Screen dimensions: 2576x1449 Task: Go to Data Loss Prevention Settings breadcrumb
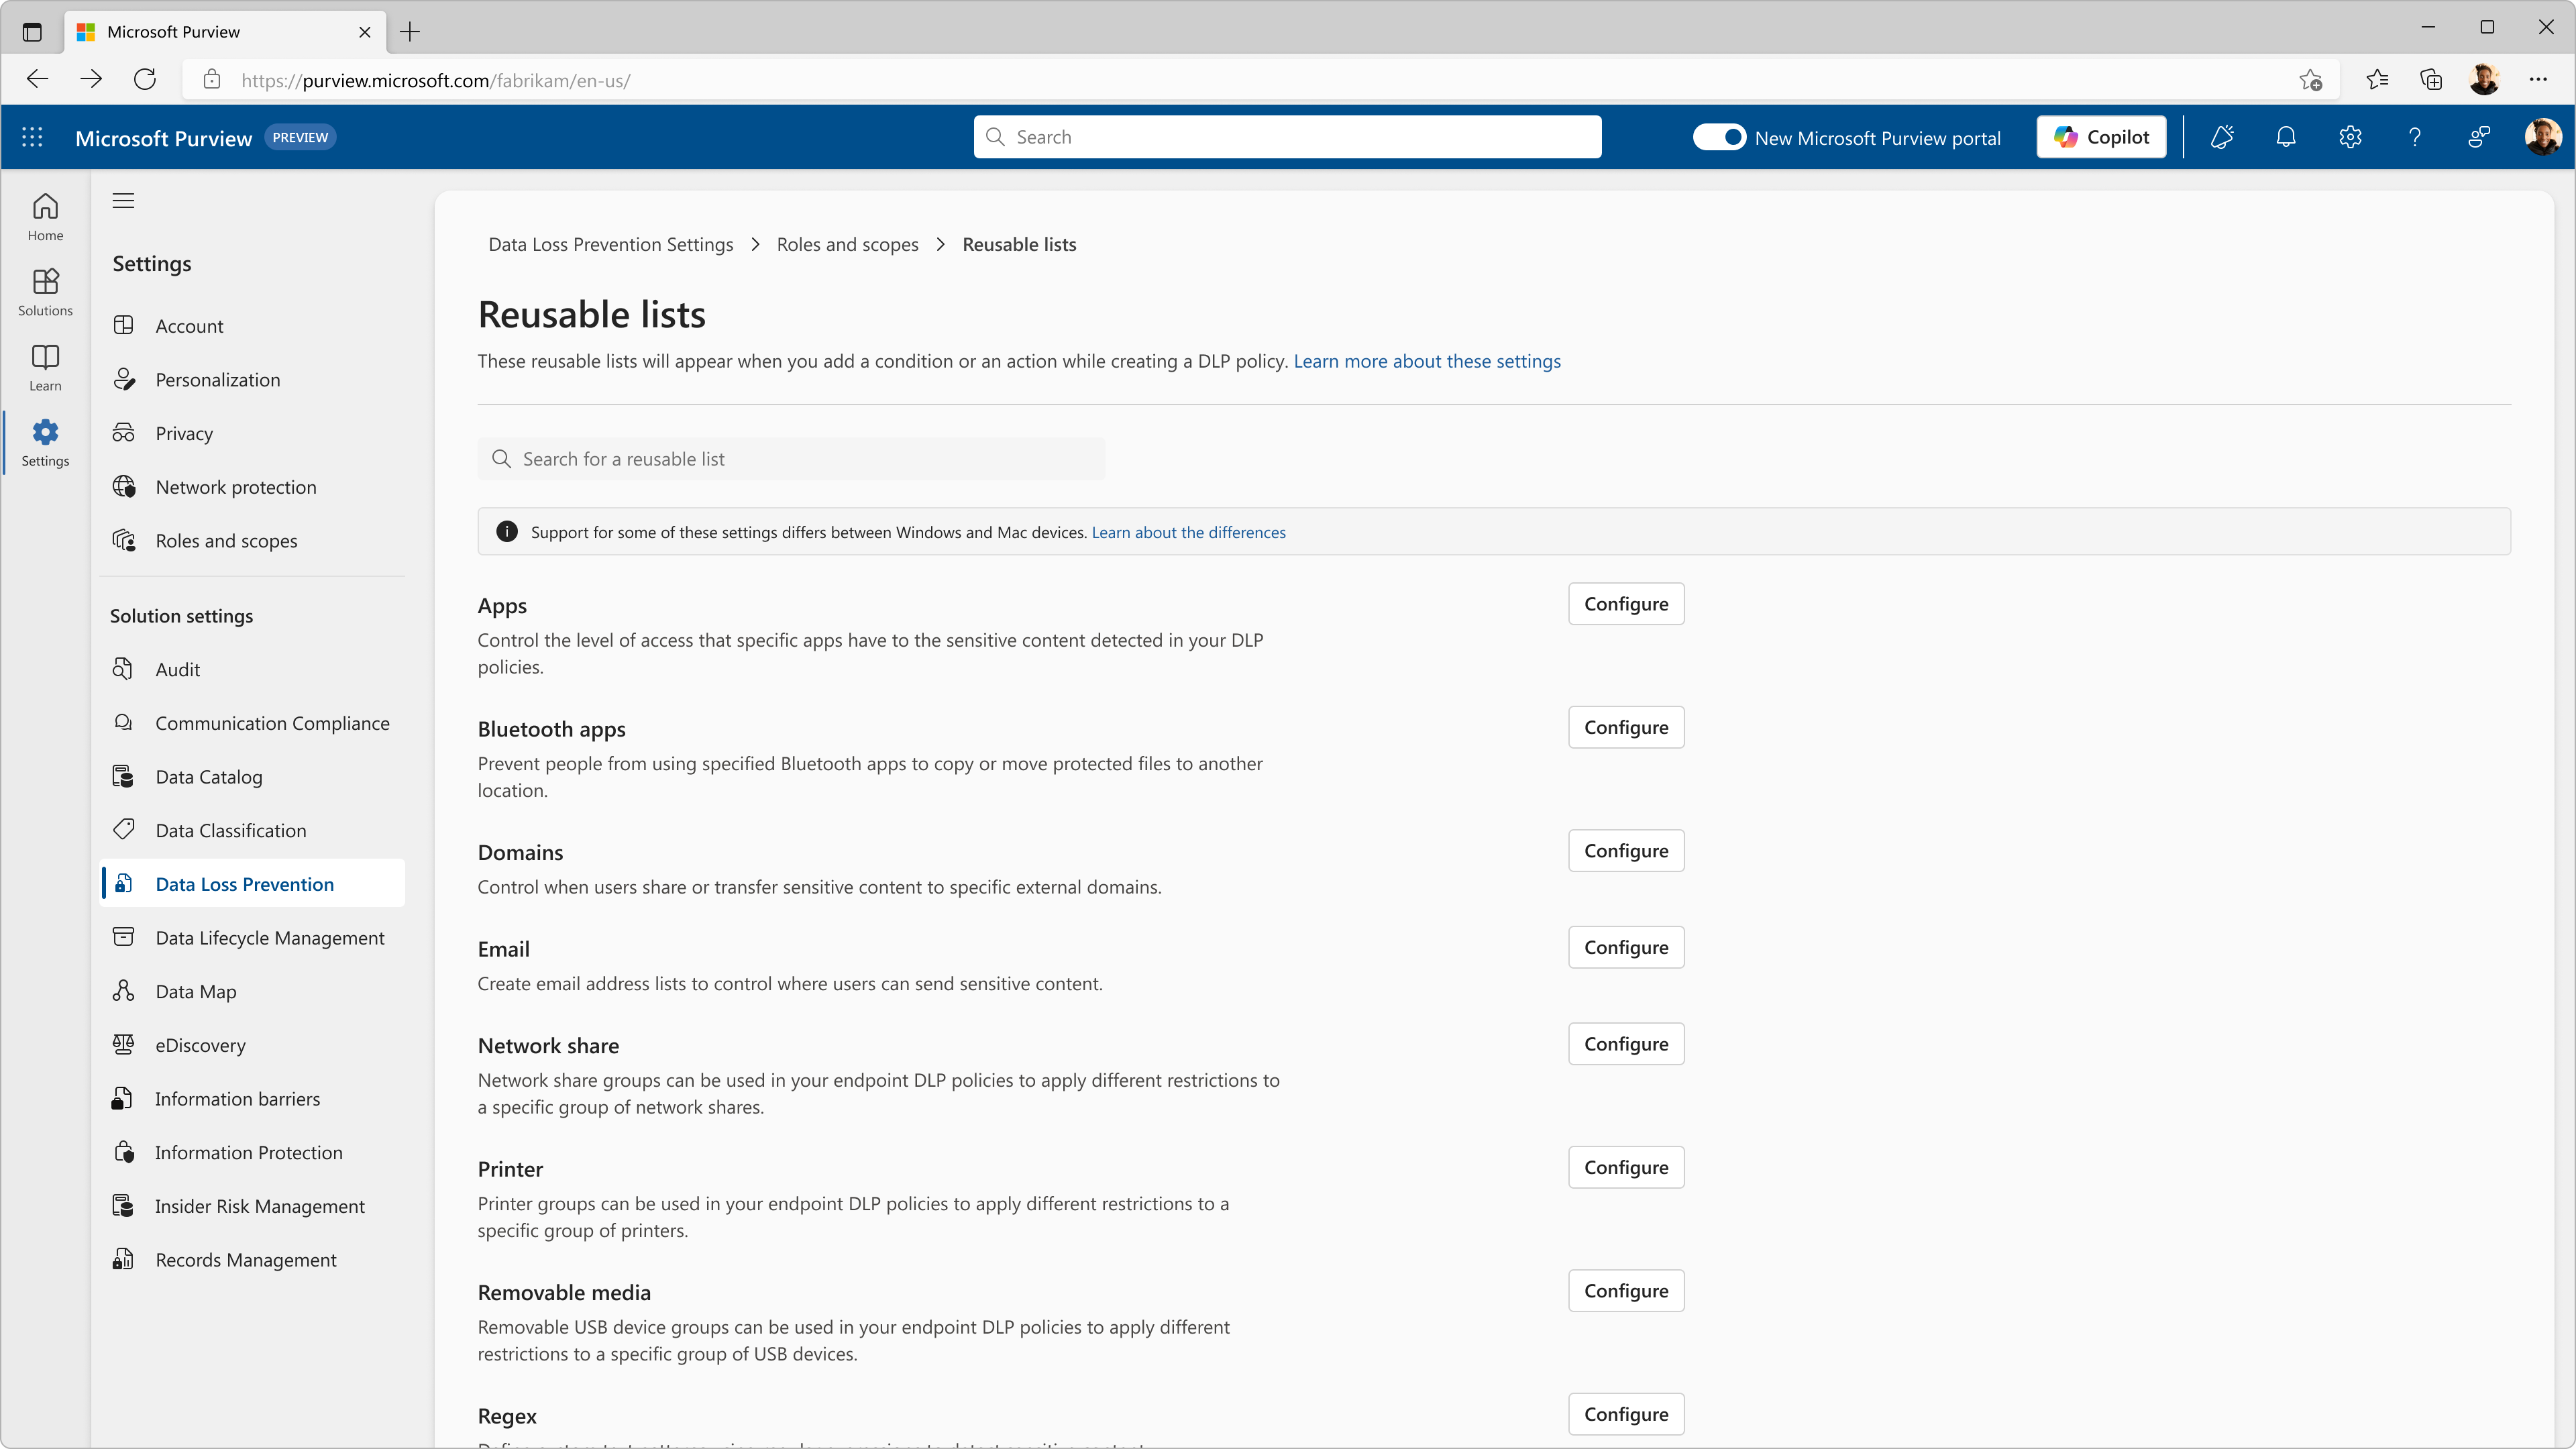tap(610, 244)
